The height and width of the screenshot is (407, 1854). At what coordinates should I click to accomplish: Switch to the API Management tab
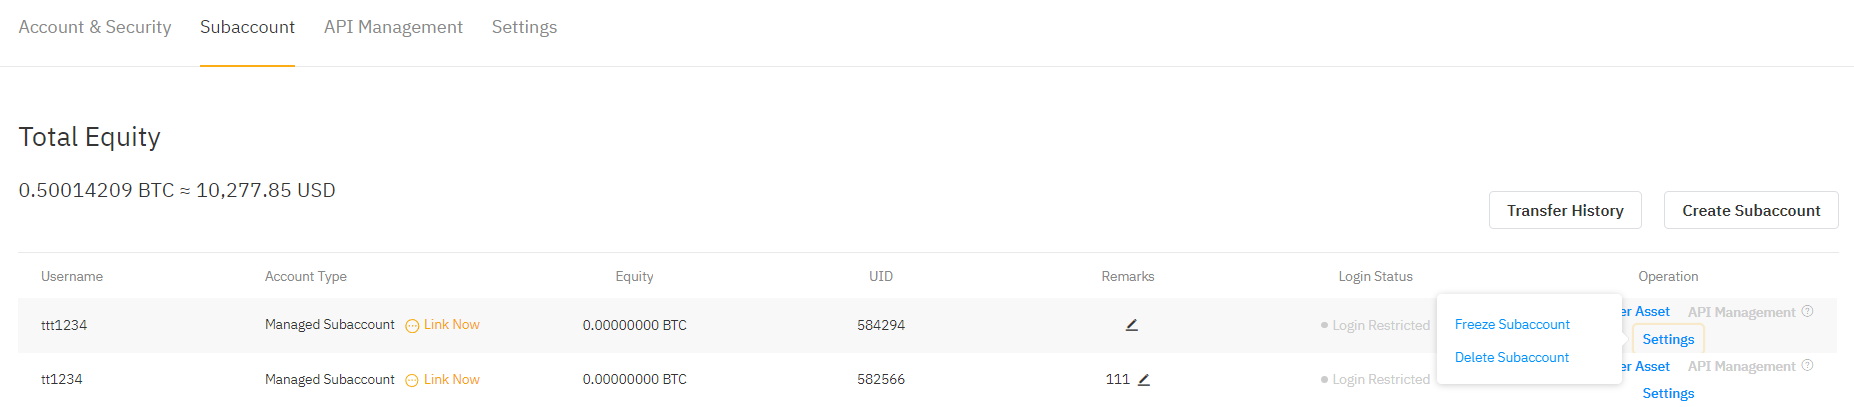(393, 27)
